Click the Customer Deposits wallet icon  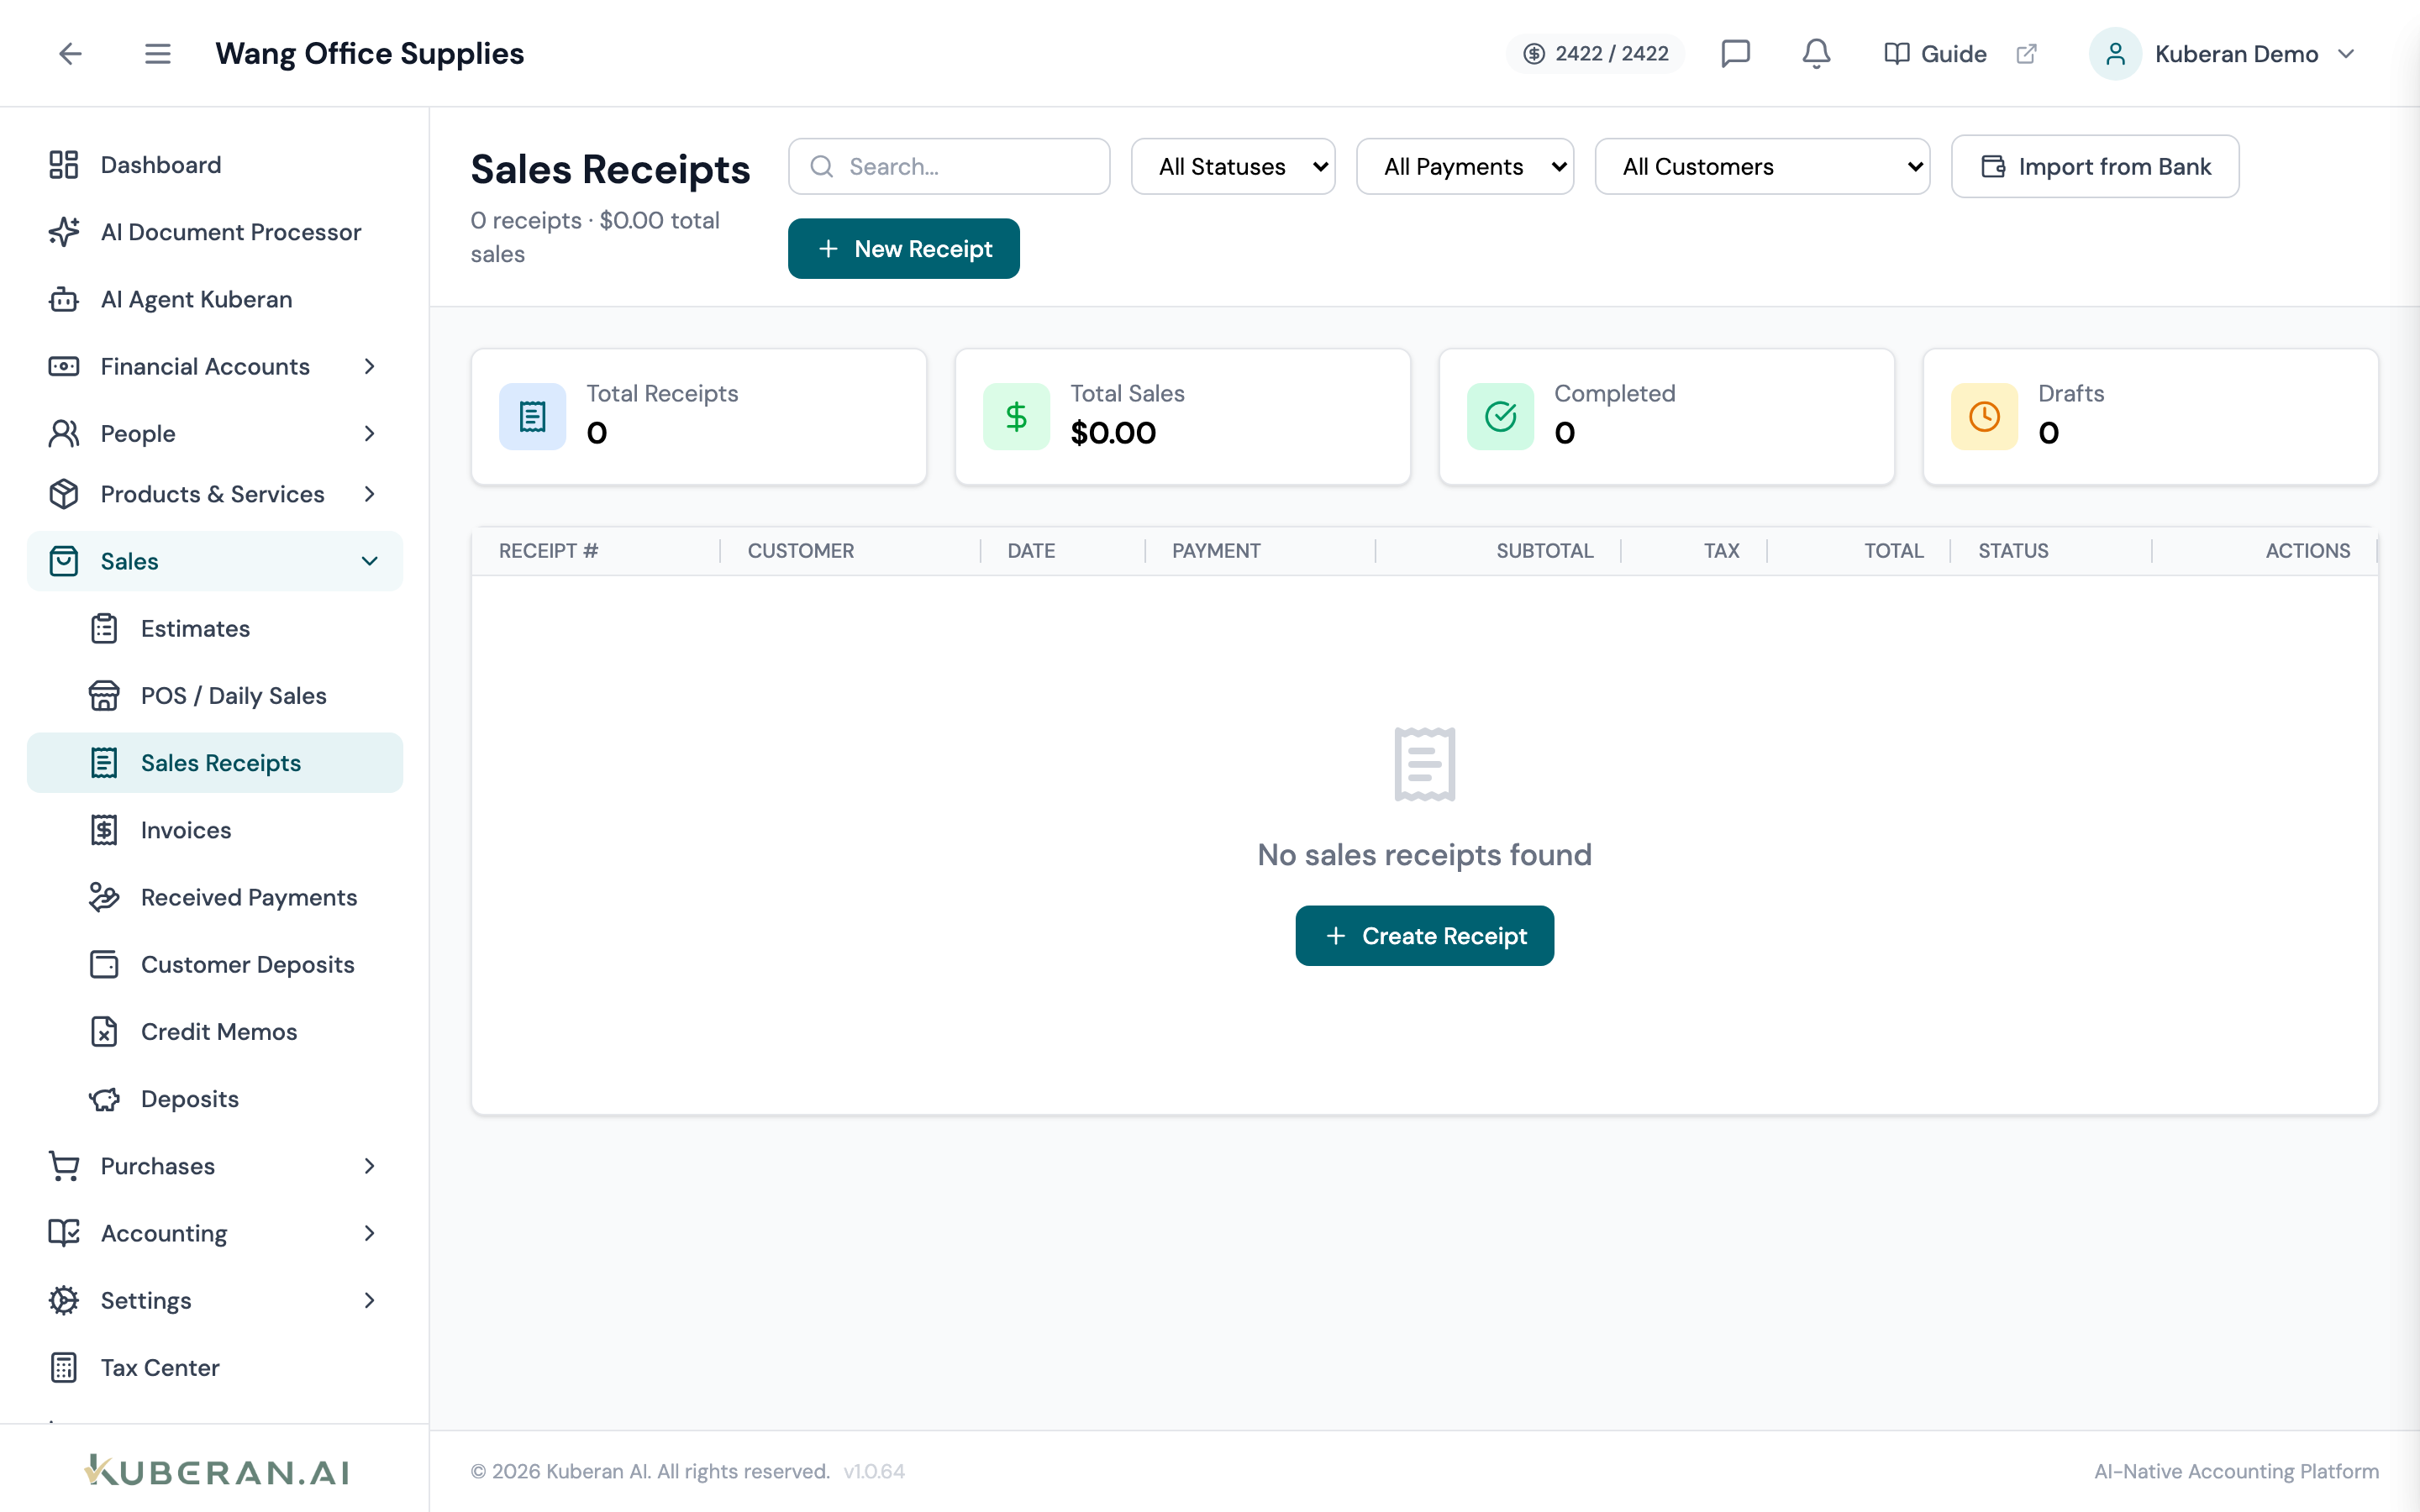pyautogui.click(x=104, y=964)
